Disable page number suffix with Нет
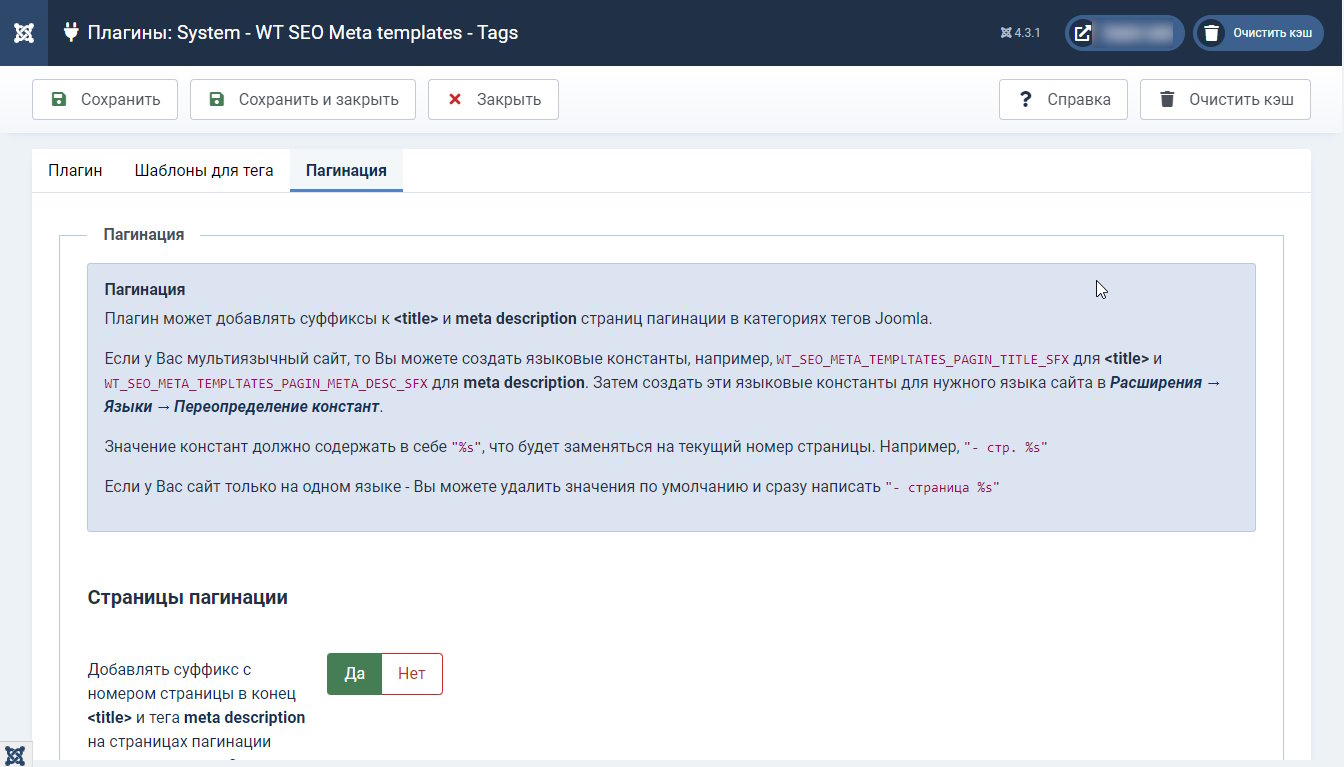The height and width of the screenshot is (767, 1344). tap(412, 674)
